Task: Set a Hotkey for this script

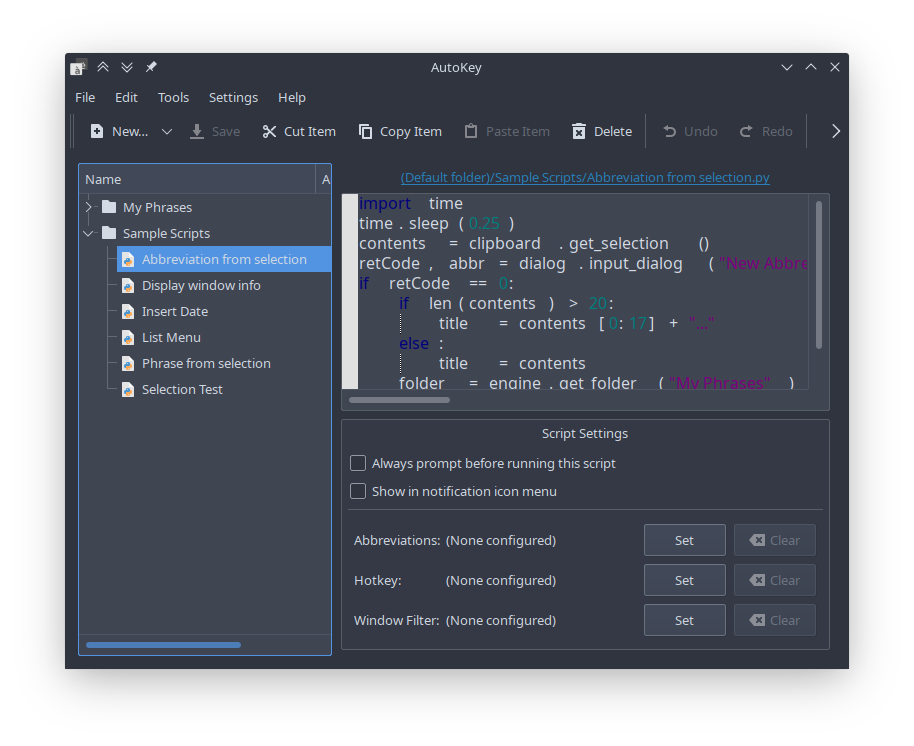Action: [x=684, y=580]
